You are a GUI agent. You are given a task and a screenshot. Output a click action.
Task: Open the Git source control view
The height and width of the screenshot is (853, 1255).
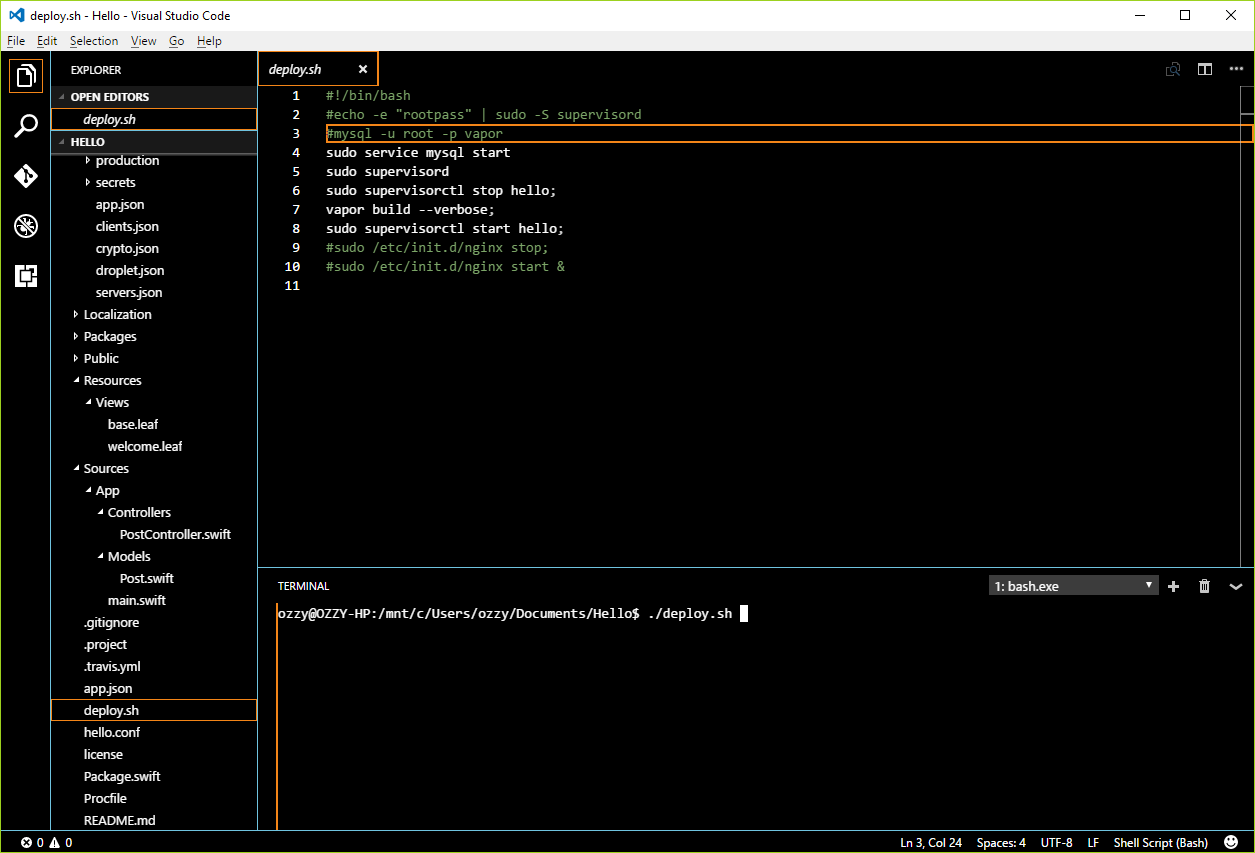[x=26, y=176]
